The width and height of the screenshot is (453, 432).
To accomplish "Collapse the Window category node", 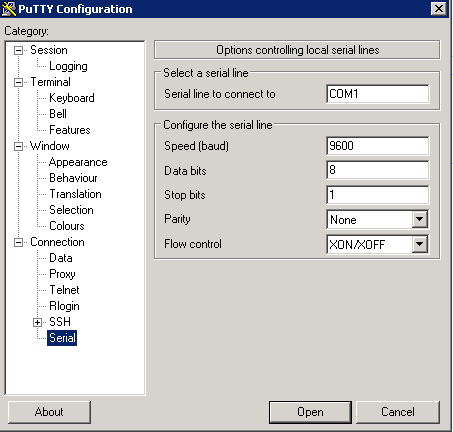I will [x=18, y=146].
